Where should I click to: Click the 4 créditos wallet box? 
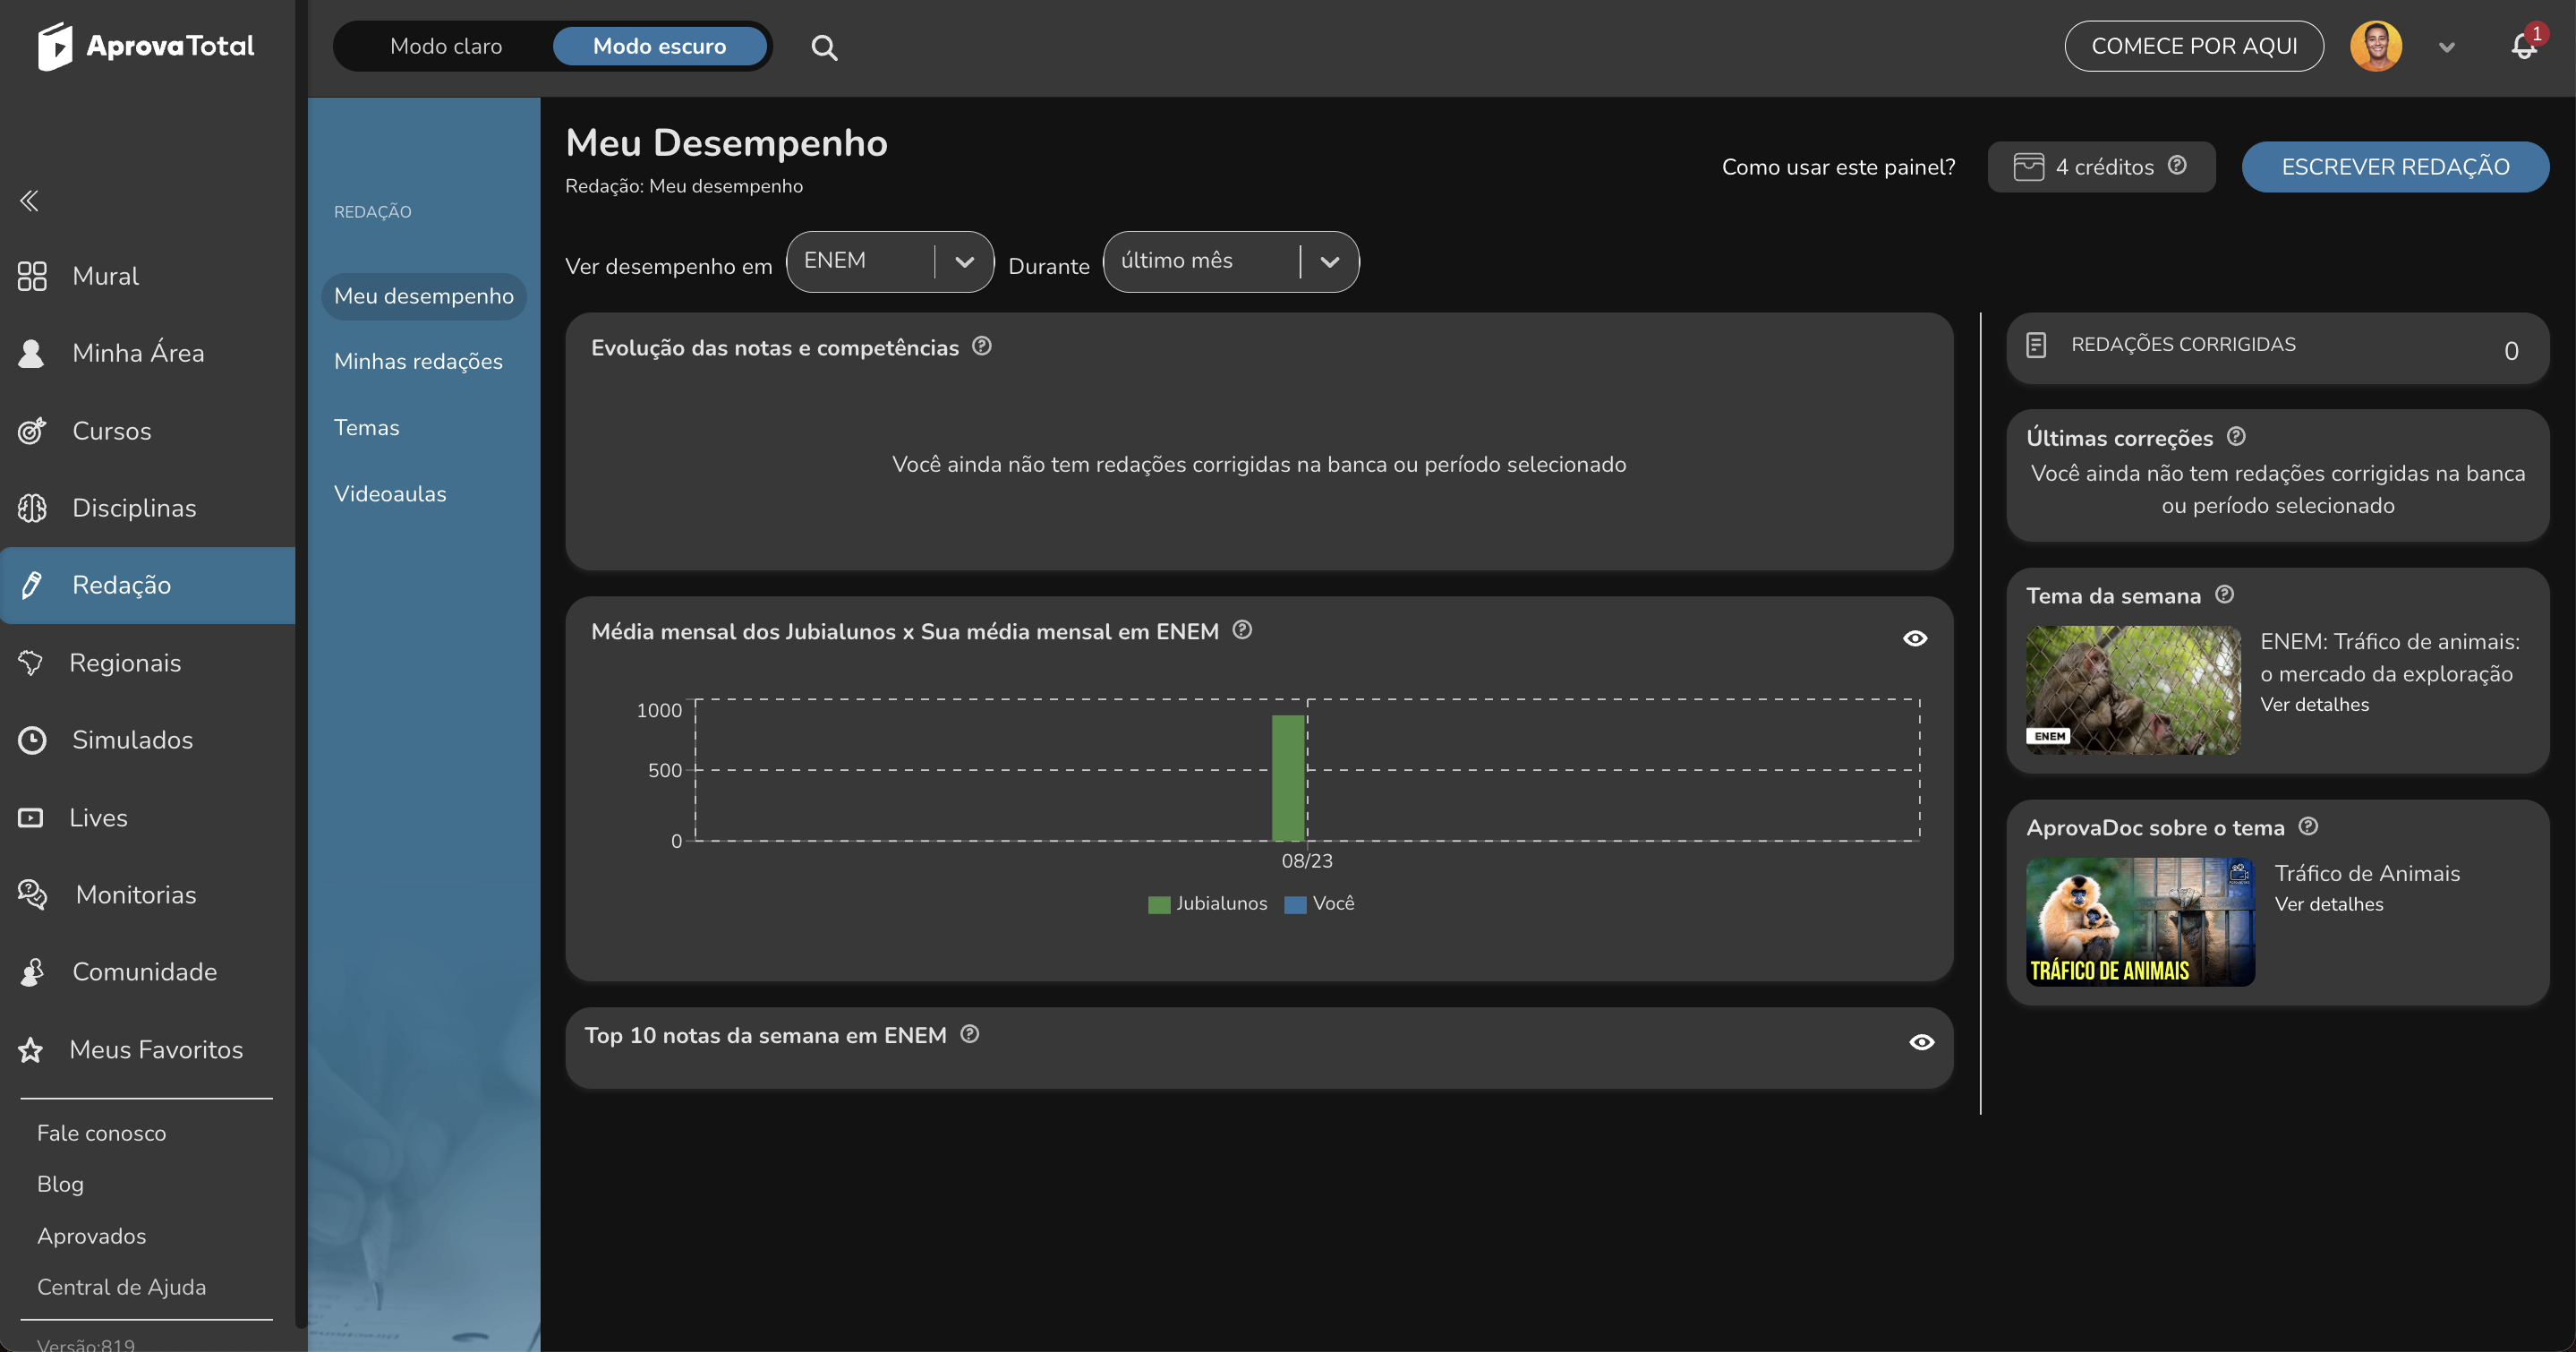tap(2101, 167)
